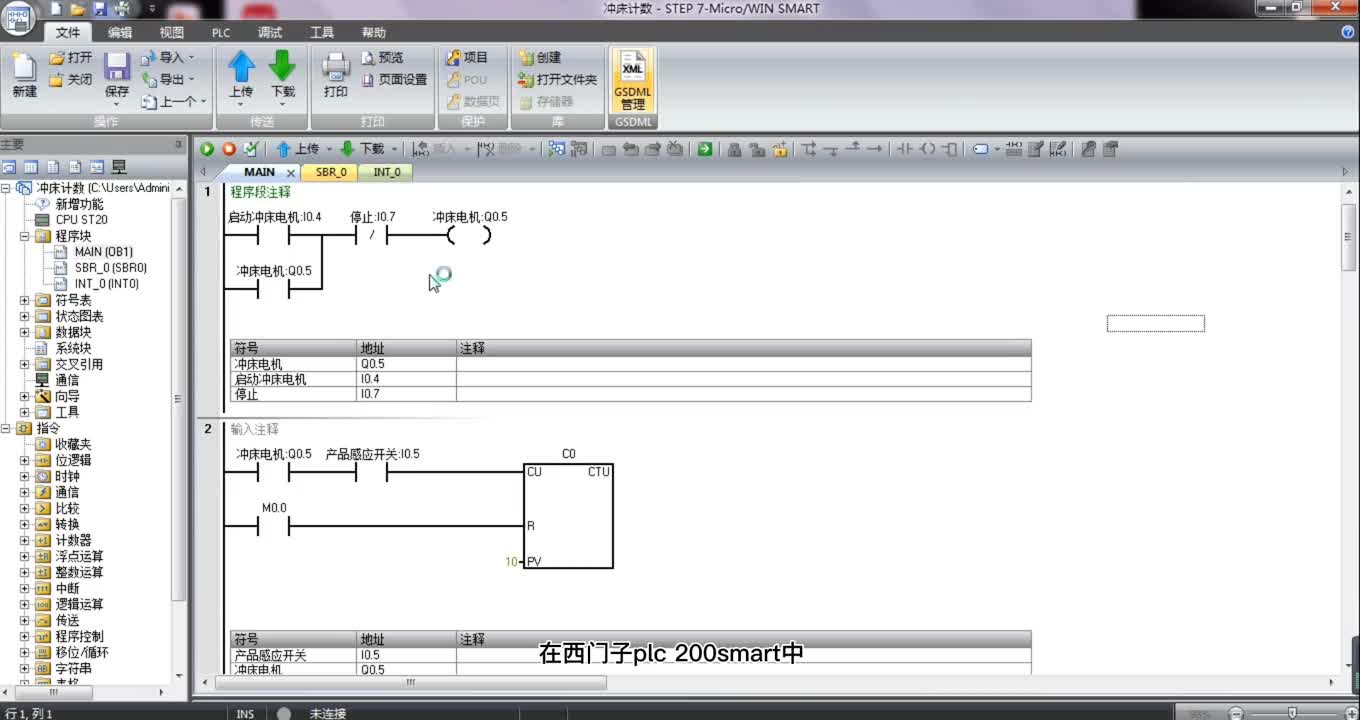
Task: Open the editor toolbar 下载 dropdown arrow
Action: pos(395,149)
